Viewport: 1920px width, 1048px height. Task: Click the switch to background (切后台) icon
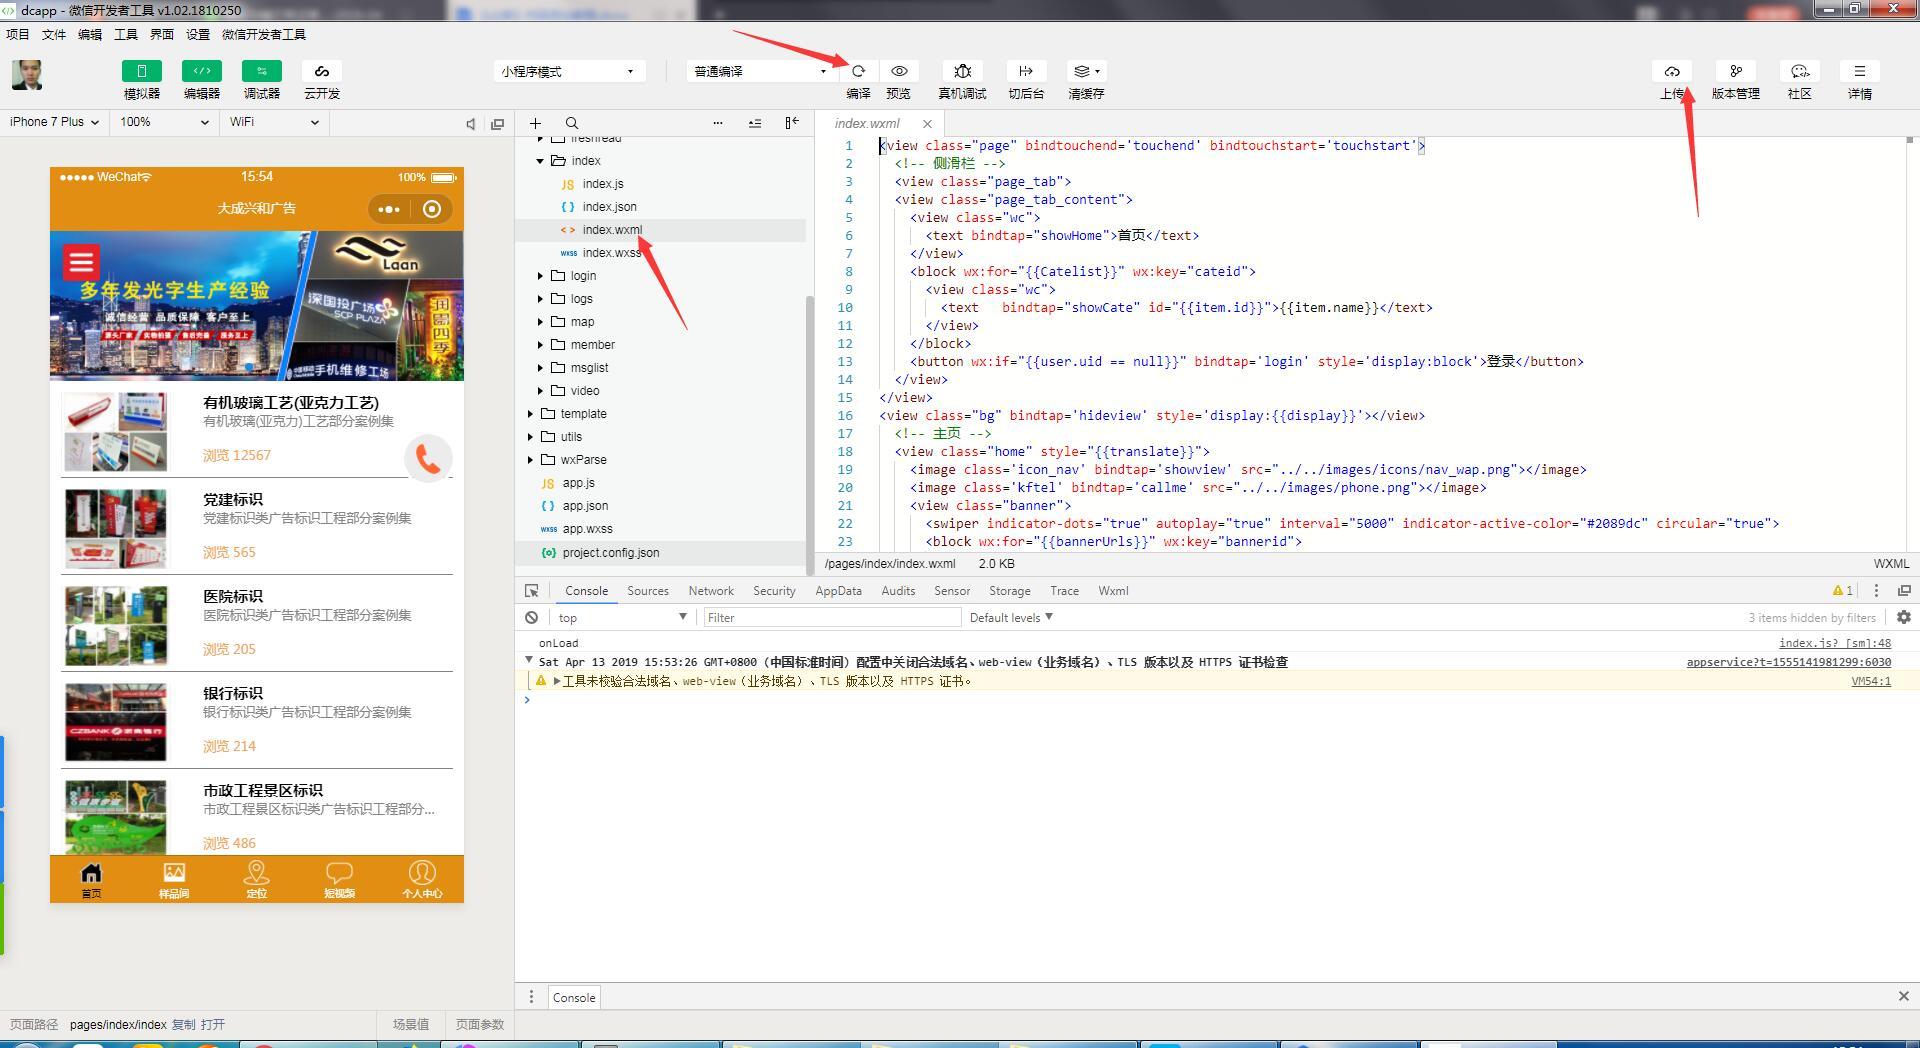(1025, 71)
